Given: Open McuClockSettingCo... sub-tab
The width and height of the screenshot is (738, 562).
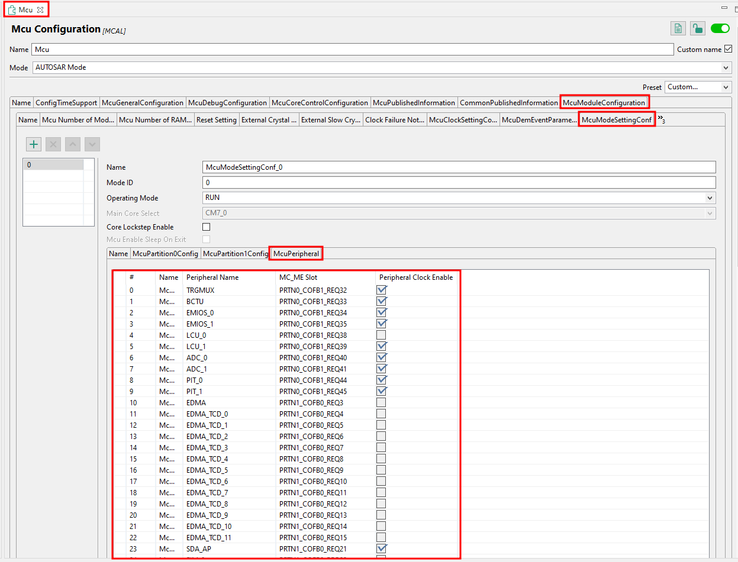Looking at the screenshot, I should coord(463,120).
